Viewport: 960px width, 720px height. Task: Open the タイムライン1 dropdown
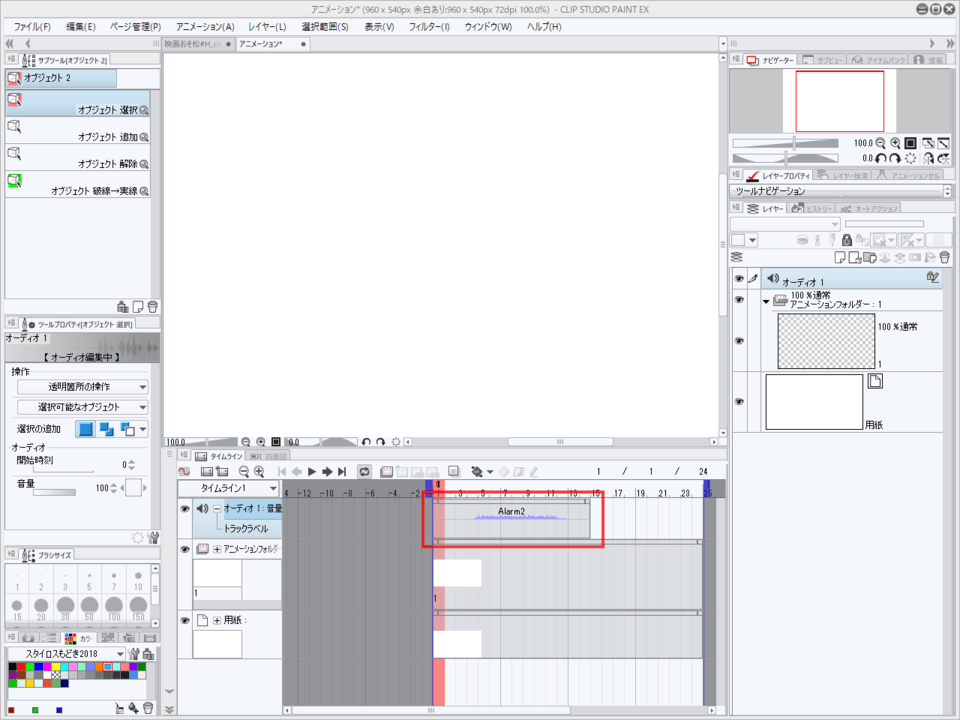coord(228,489)
